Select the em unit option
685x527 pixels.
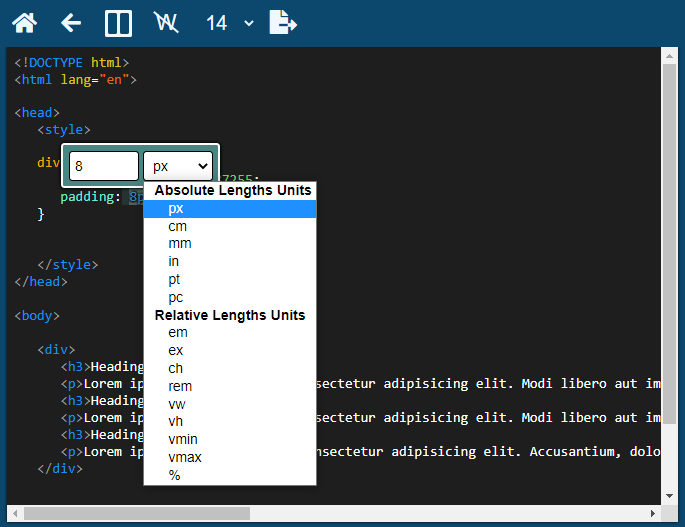pos(230,333)
